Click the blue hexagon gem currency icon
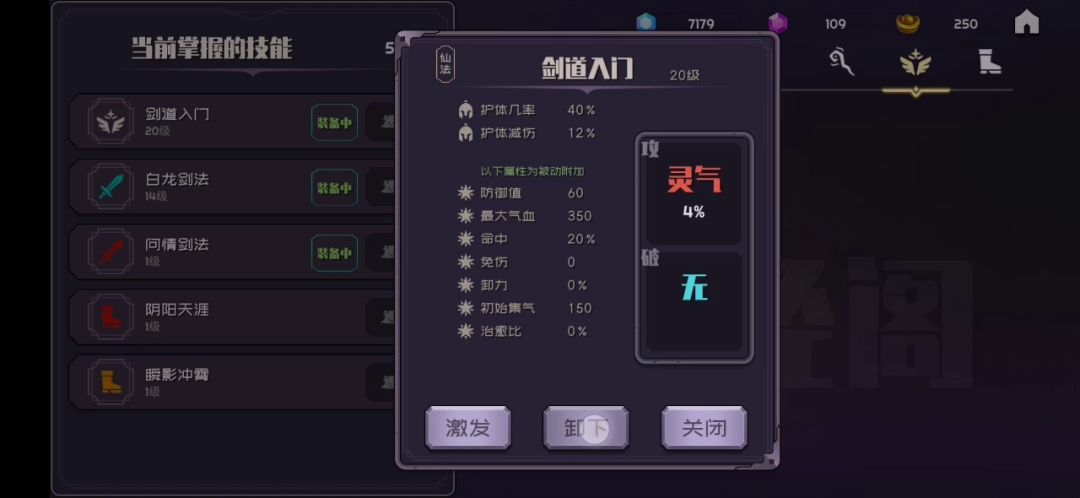Viewport: 1080px width, 498px height. 645,23
